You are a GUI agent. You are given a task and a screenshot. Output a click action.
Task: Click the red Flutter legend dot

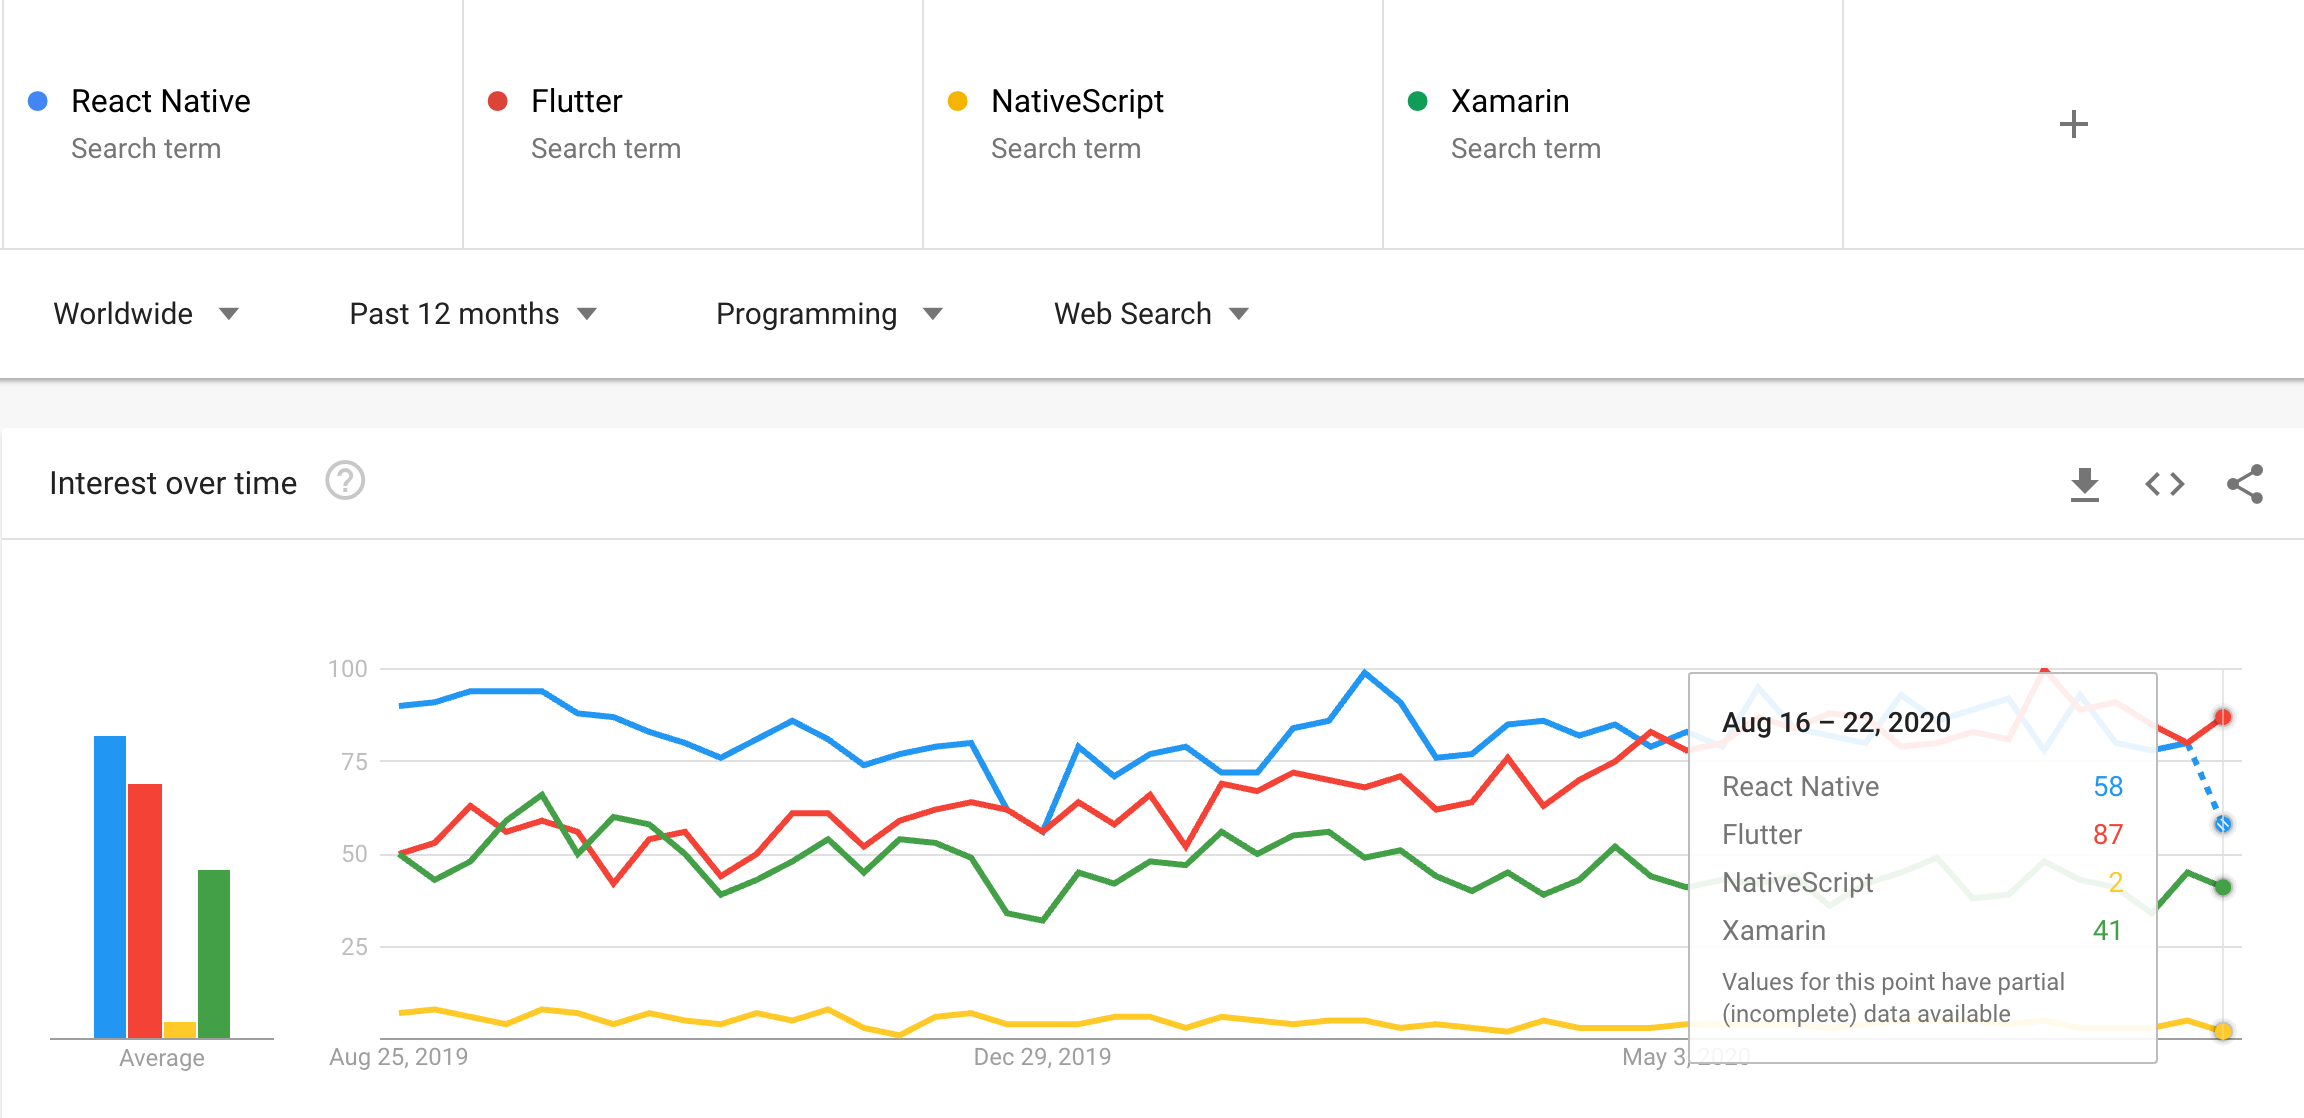pos(497,101)
